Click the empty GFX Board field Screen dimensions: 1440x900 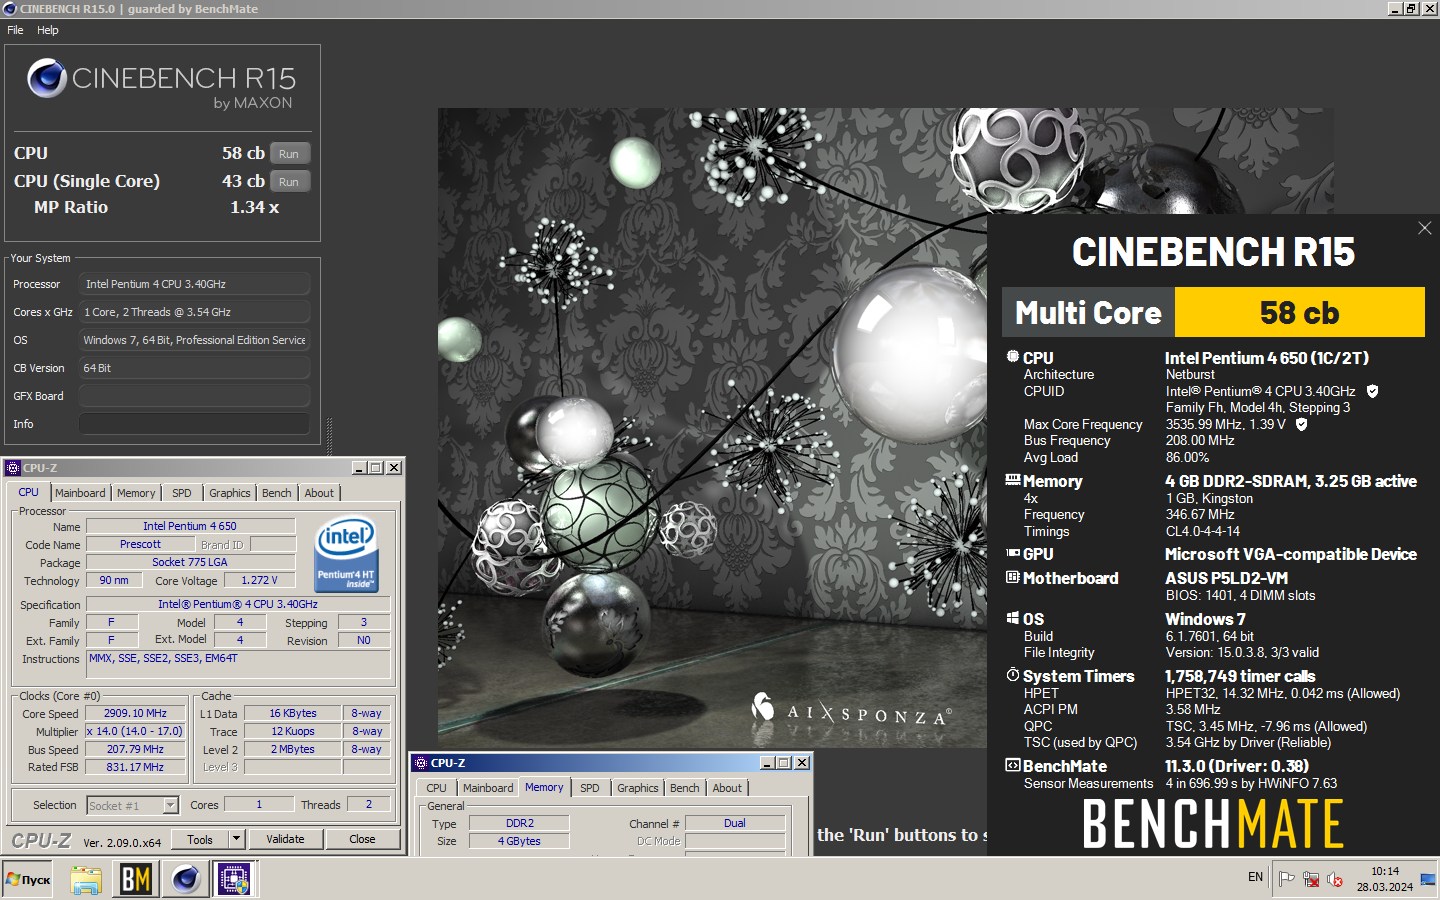coord(194,396)
